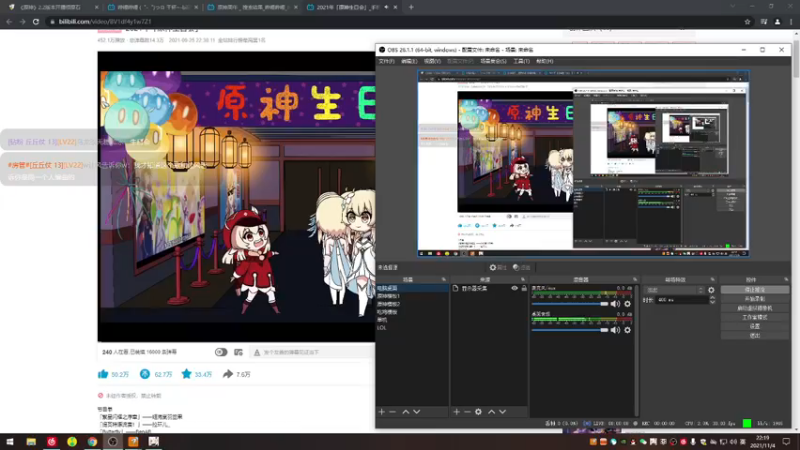Open the microphone channel settings gear in the mixer
800x450 pixels.
click(628, 304)
